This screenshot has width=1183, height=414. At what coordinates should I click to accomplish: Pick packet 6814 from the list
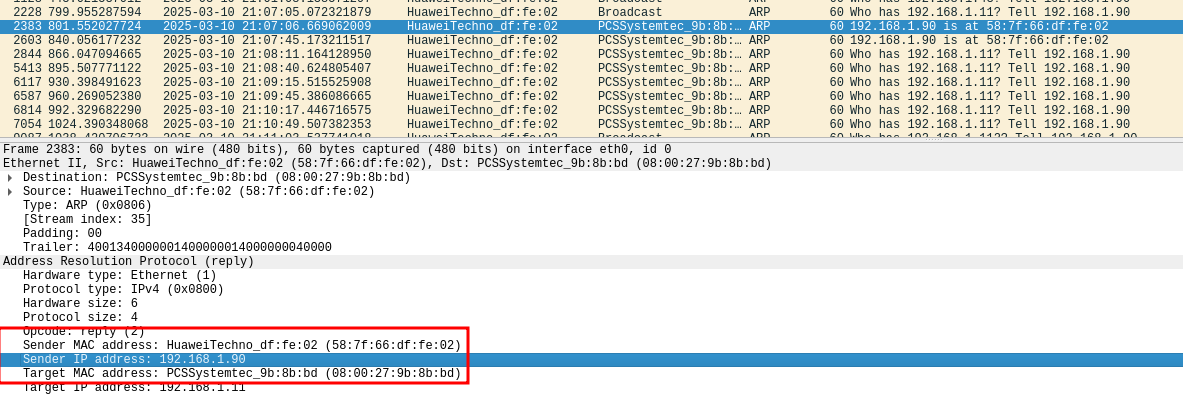400,111
